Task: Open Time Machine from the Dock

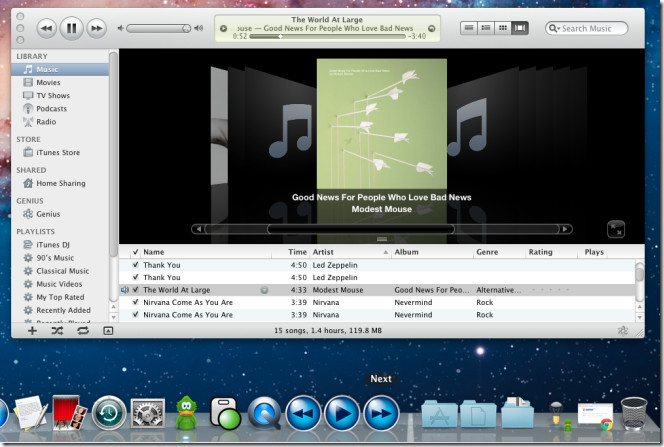Action: click(109, 413)
